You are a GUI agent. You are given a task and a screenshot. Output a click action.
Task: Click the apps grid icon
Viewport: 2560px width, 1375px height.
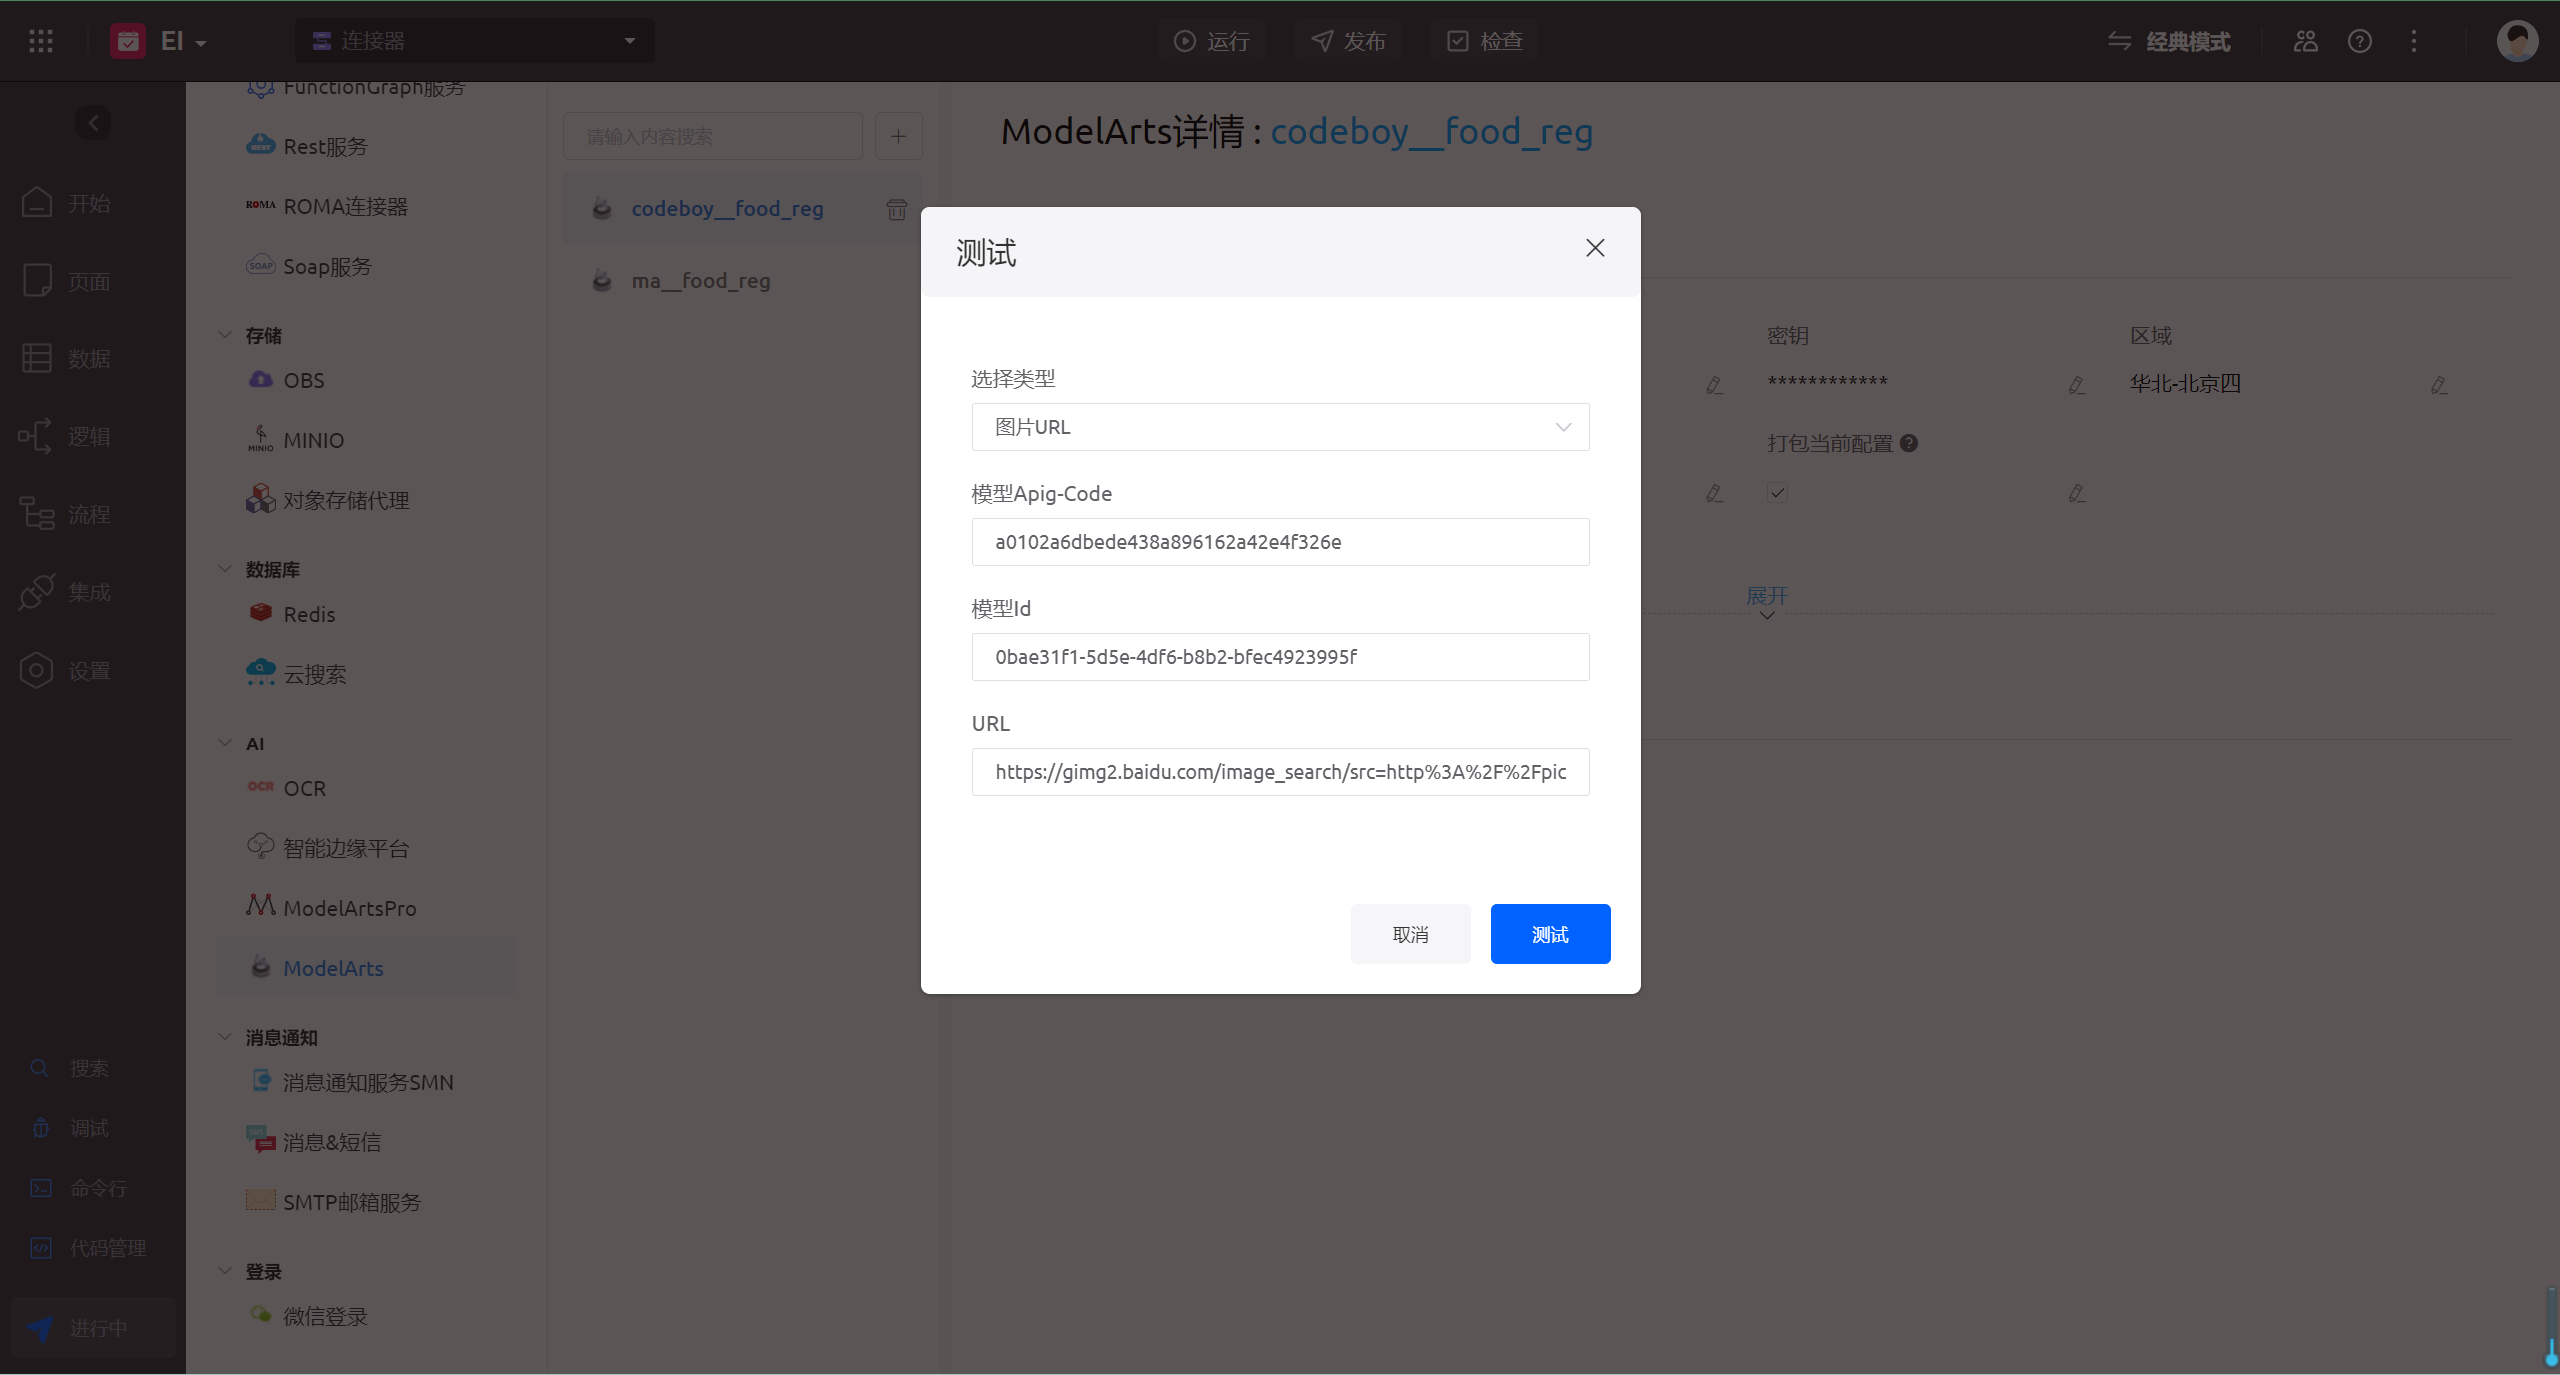point(41,41)
